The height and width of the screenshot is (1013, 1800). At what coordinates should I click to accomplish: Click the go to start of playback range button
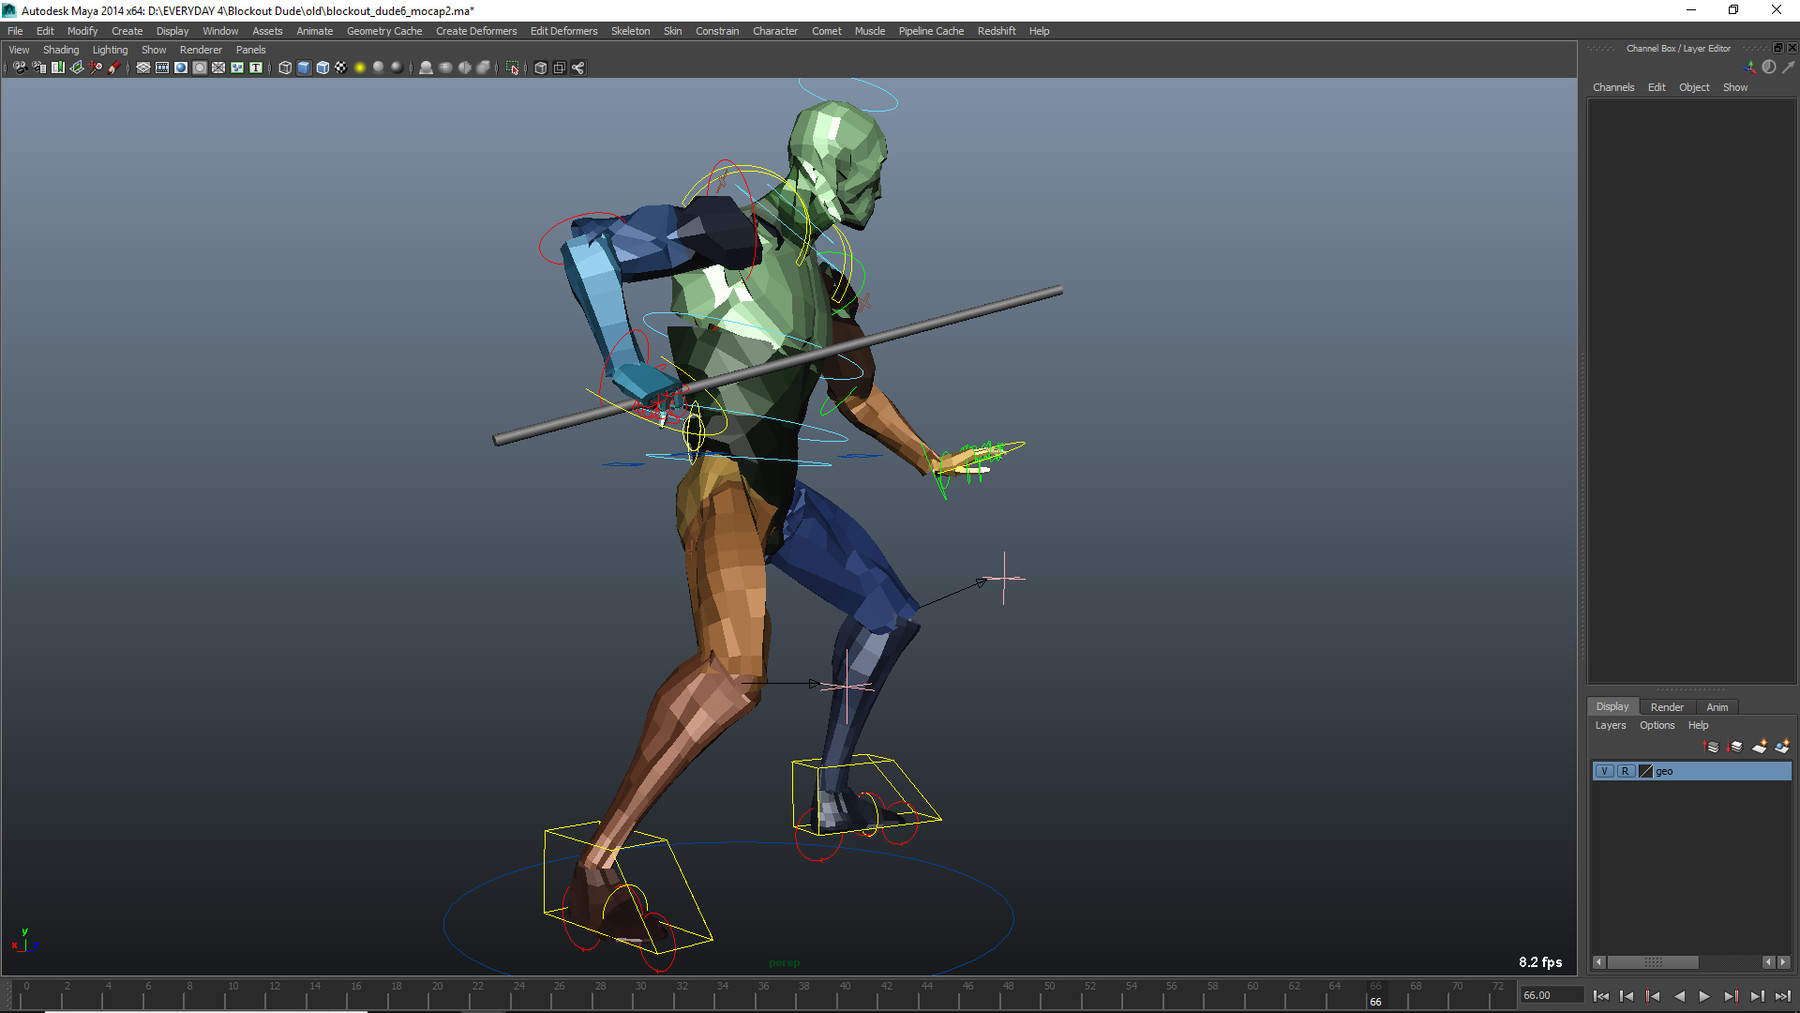point(1602,996)
